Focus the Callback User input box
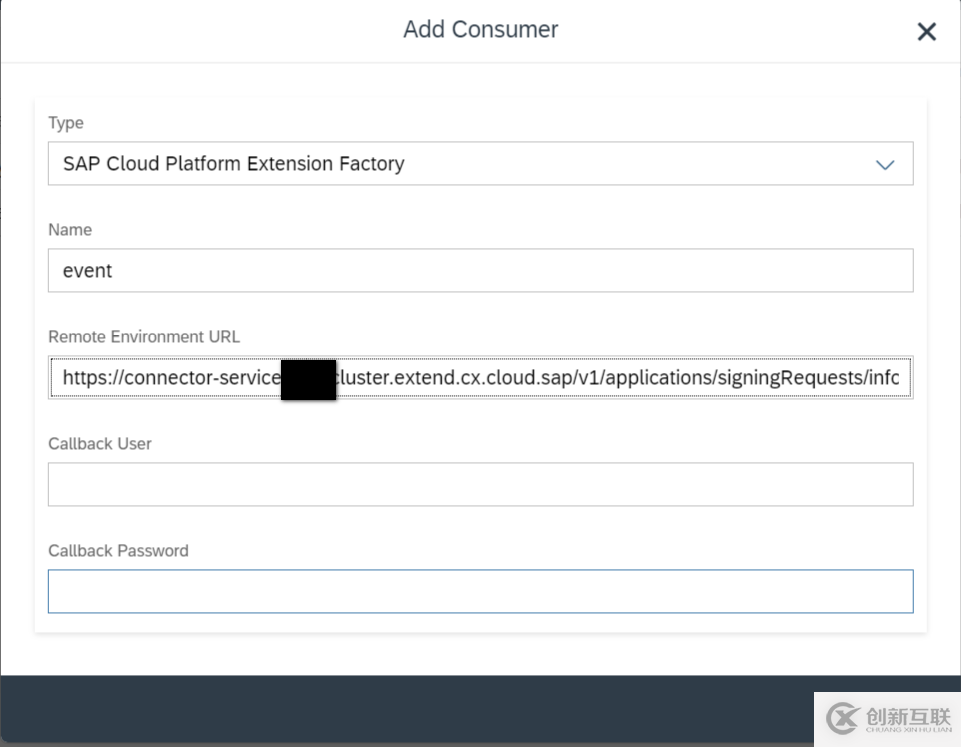Screen dimensions: 961x747 coord(480,484)
